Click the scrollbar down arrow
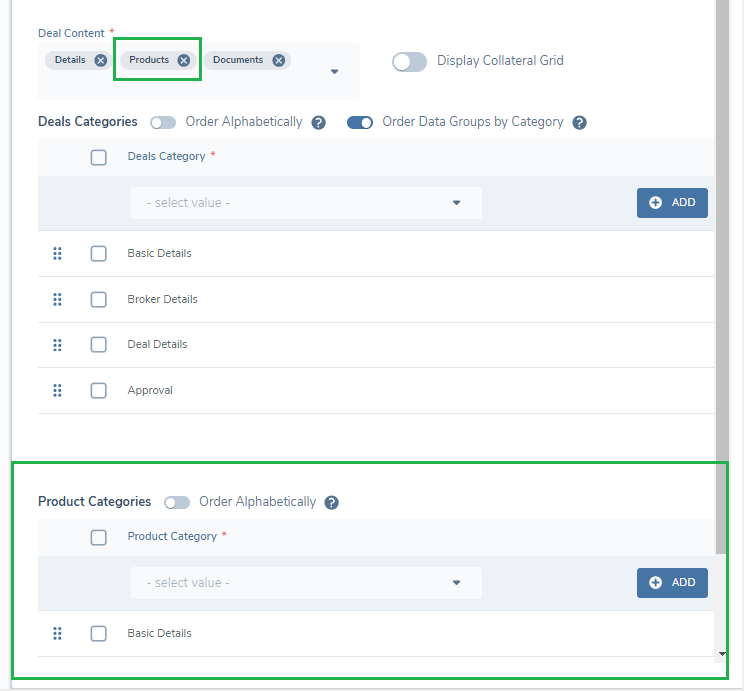The height and width of the screenshot is (691, 744). point(723,654)
